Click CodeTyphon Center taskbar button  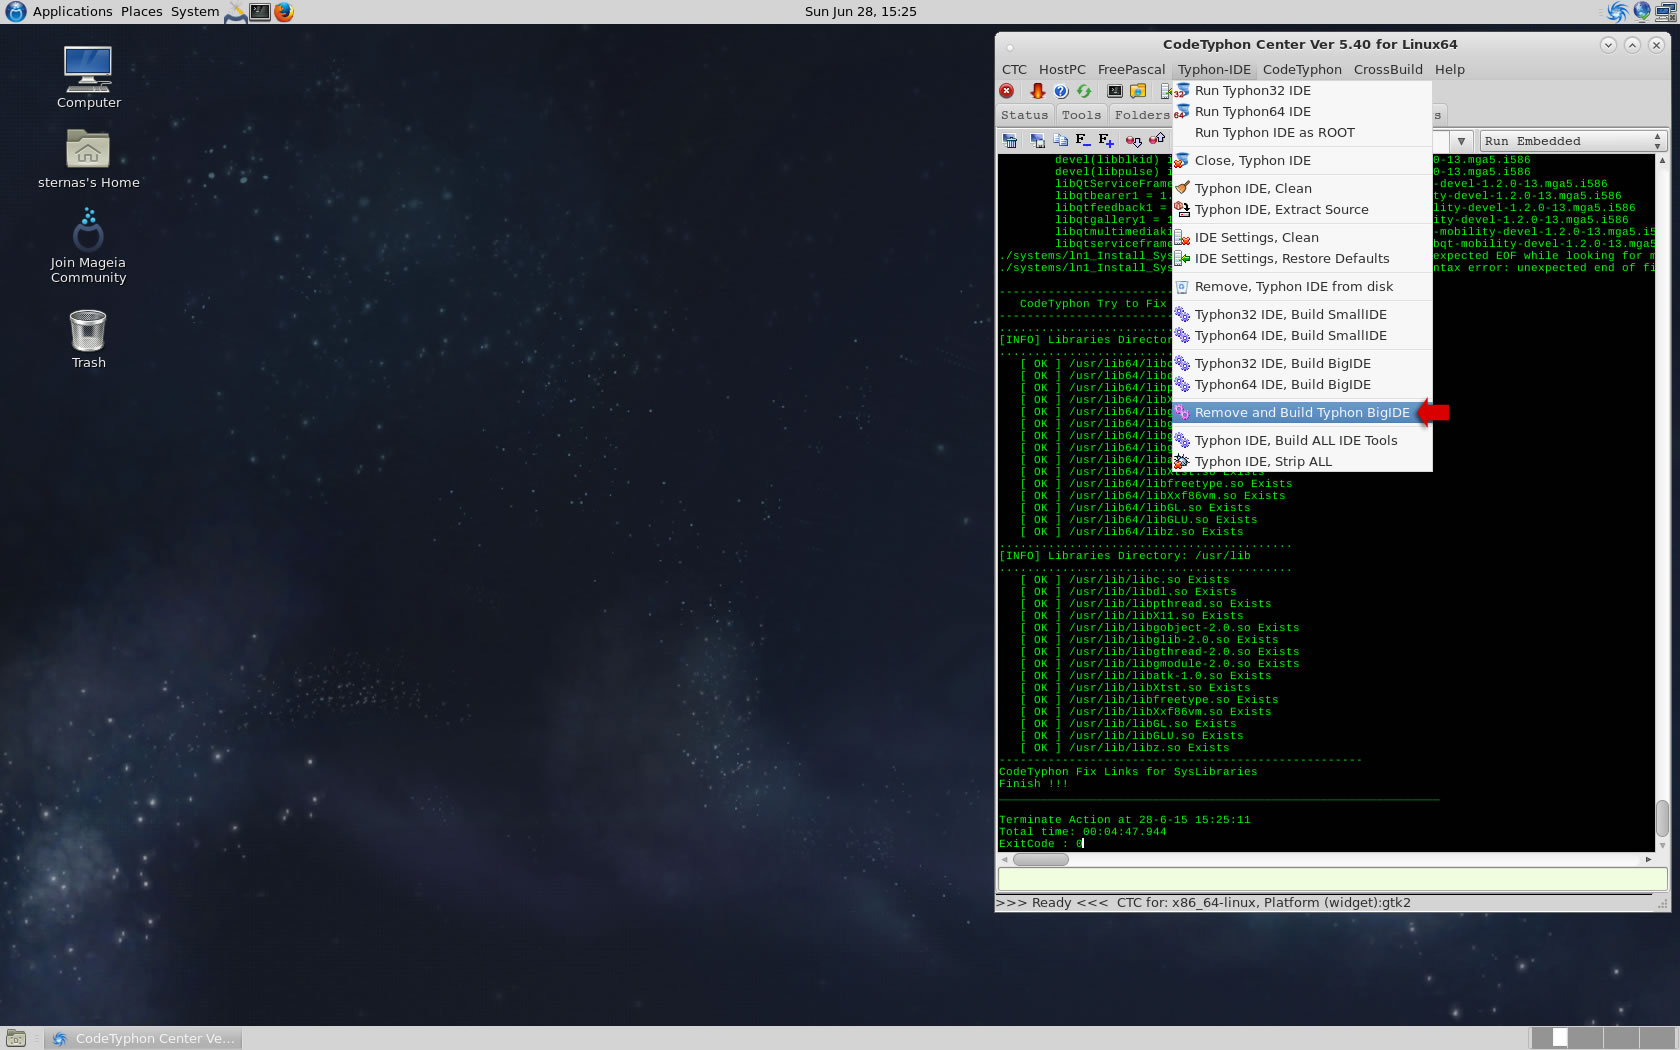tap(143, 1039)
